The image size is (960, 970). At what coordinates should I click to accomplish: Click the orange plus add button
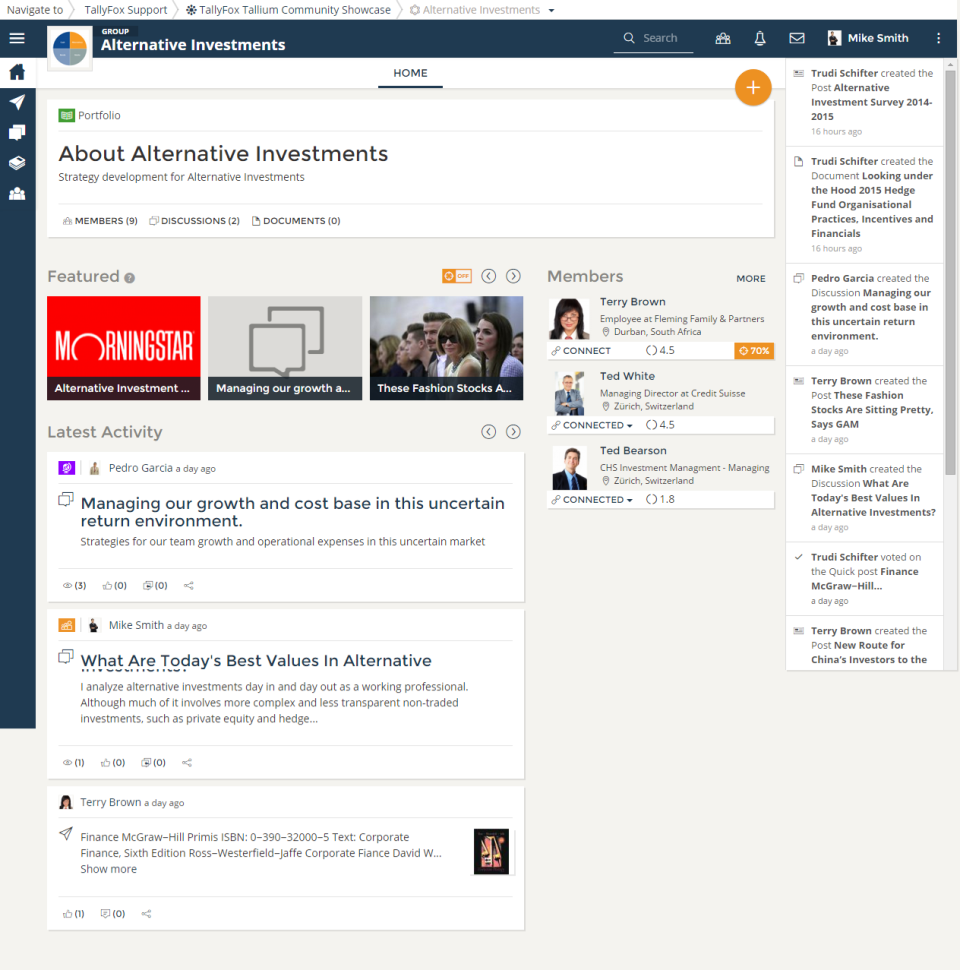tap(753, 88)
